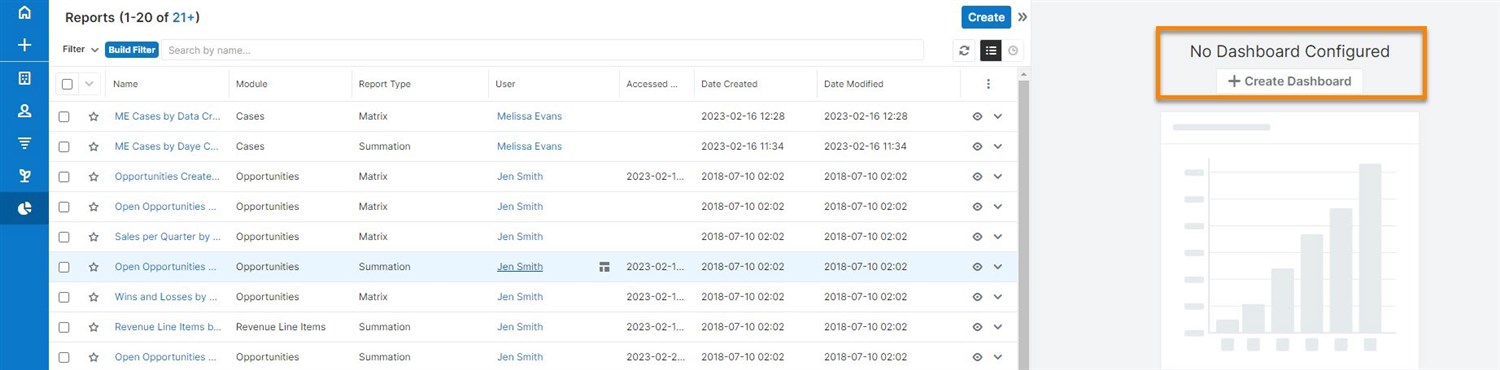Check the ME Cases by Data Cr... row
The image size is (1500, 370).
pos(64,117)
